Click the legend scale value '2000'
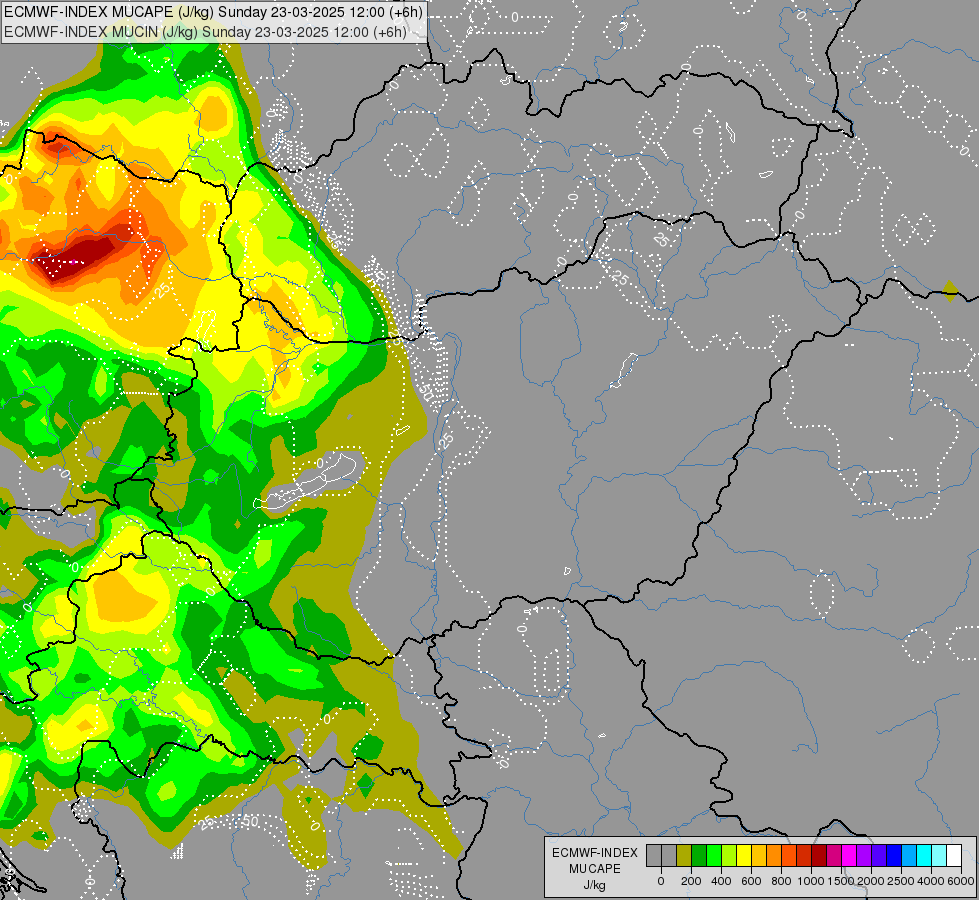979x900 pixels. pos(871,881)
